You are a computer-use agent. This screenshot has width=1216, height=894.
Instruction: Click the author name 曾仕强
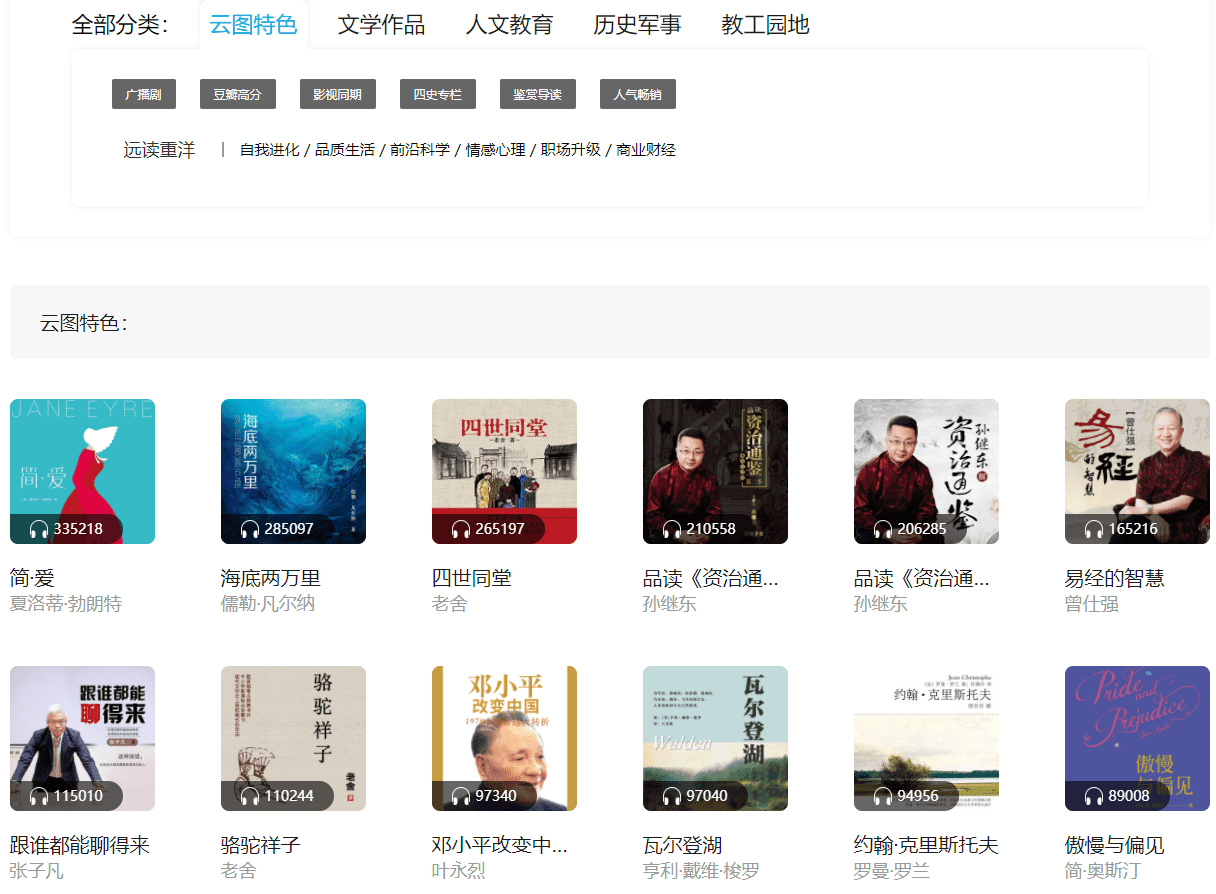[x=1092, y=604]
